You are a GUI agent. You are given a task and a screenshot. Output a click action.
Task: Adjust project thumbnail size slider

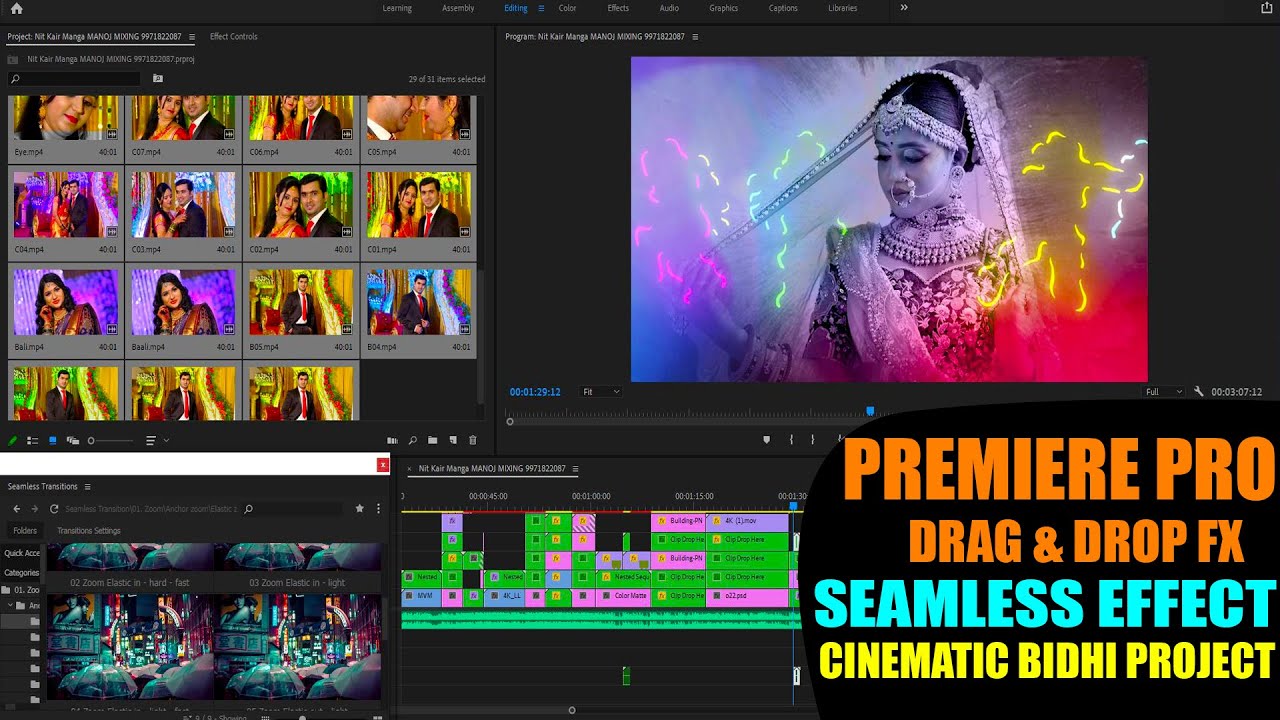click(x=110, y=440)
